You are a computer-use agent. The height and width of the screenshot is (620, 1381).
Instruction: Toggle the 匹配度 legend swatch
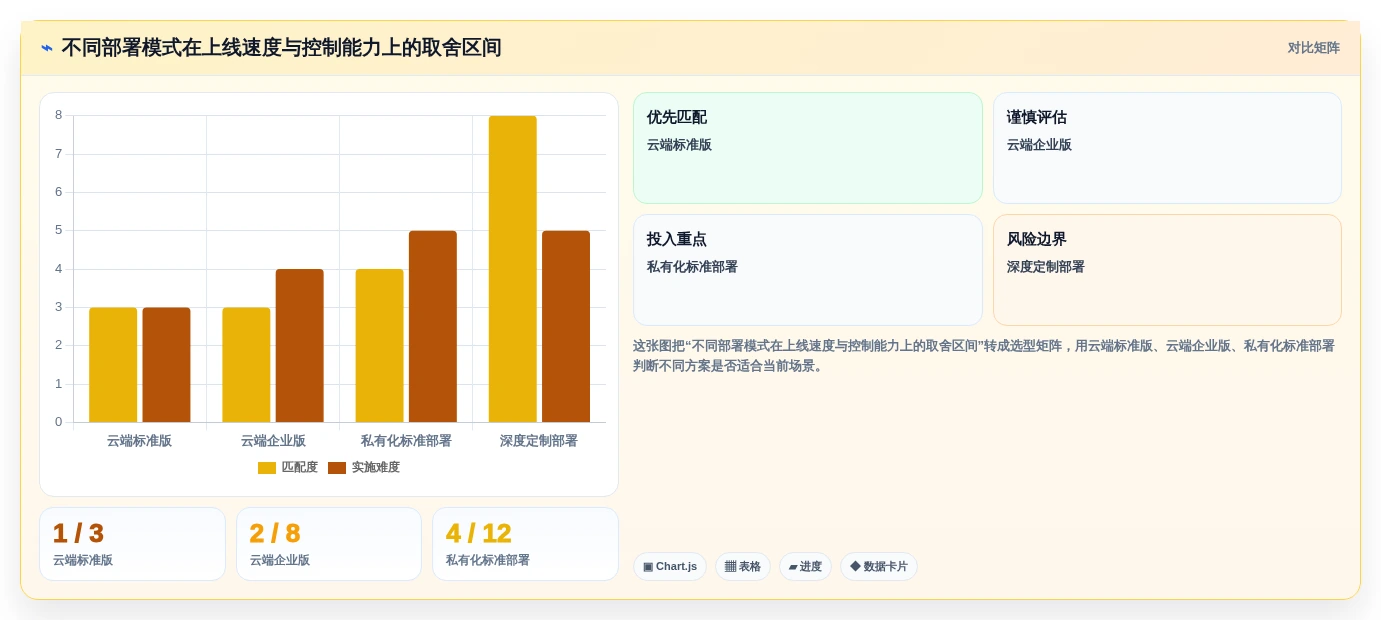pyautogui.click(x=267, y=468)
